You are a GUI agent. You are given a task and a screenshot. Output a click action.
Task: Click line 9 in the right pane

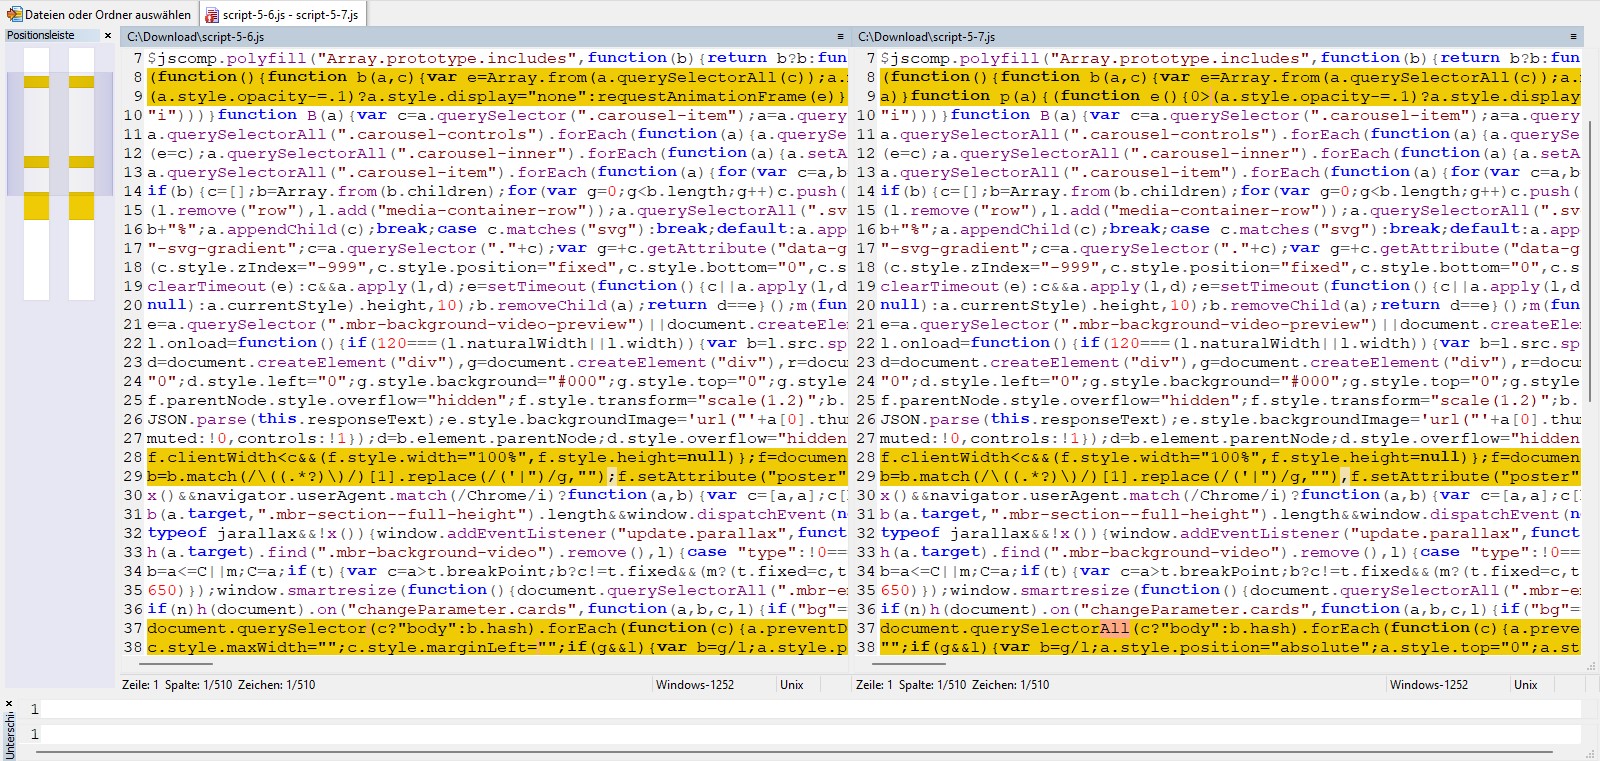[x=1230, y=96]
